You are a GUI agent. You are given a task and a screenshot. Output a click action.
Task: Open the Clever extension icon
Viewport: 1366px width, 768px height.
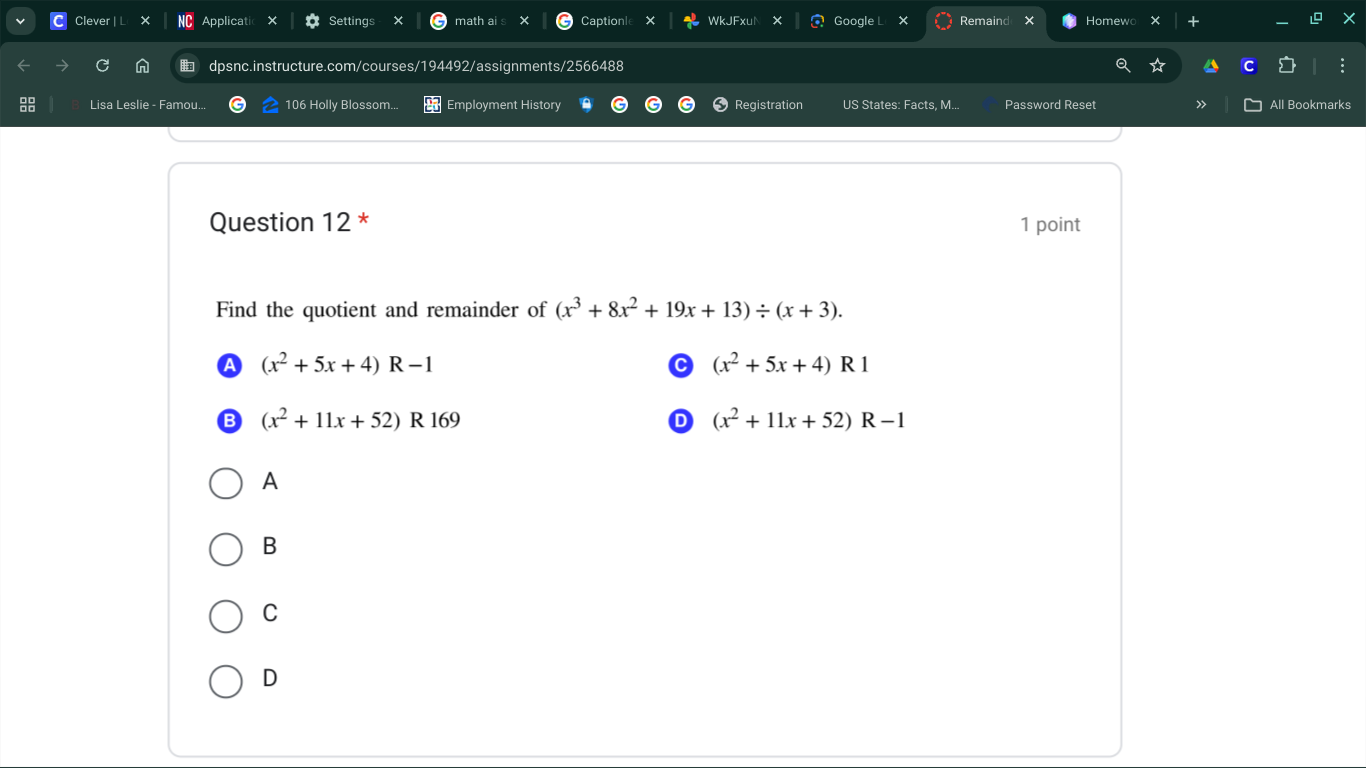click(1248, 66)
